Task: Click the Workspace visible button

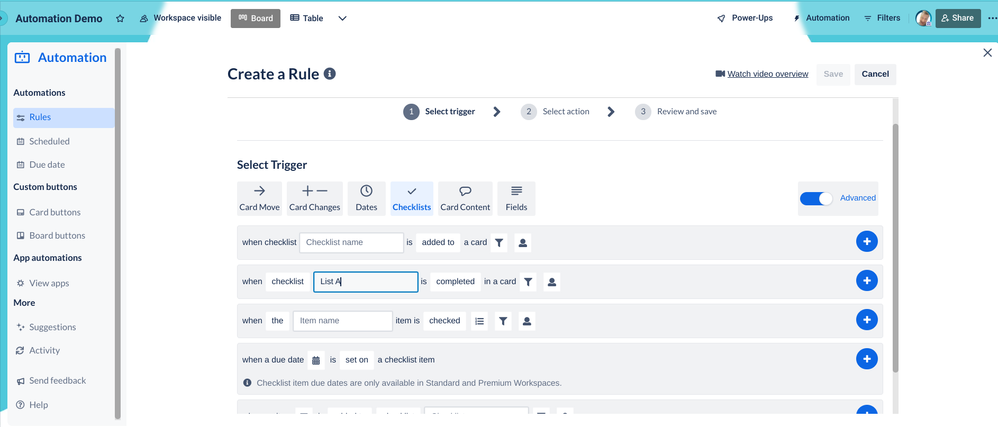Action: (x=180, y=18)
